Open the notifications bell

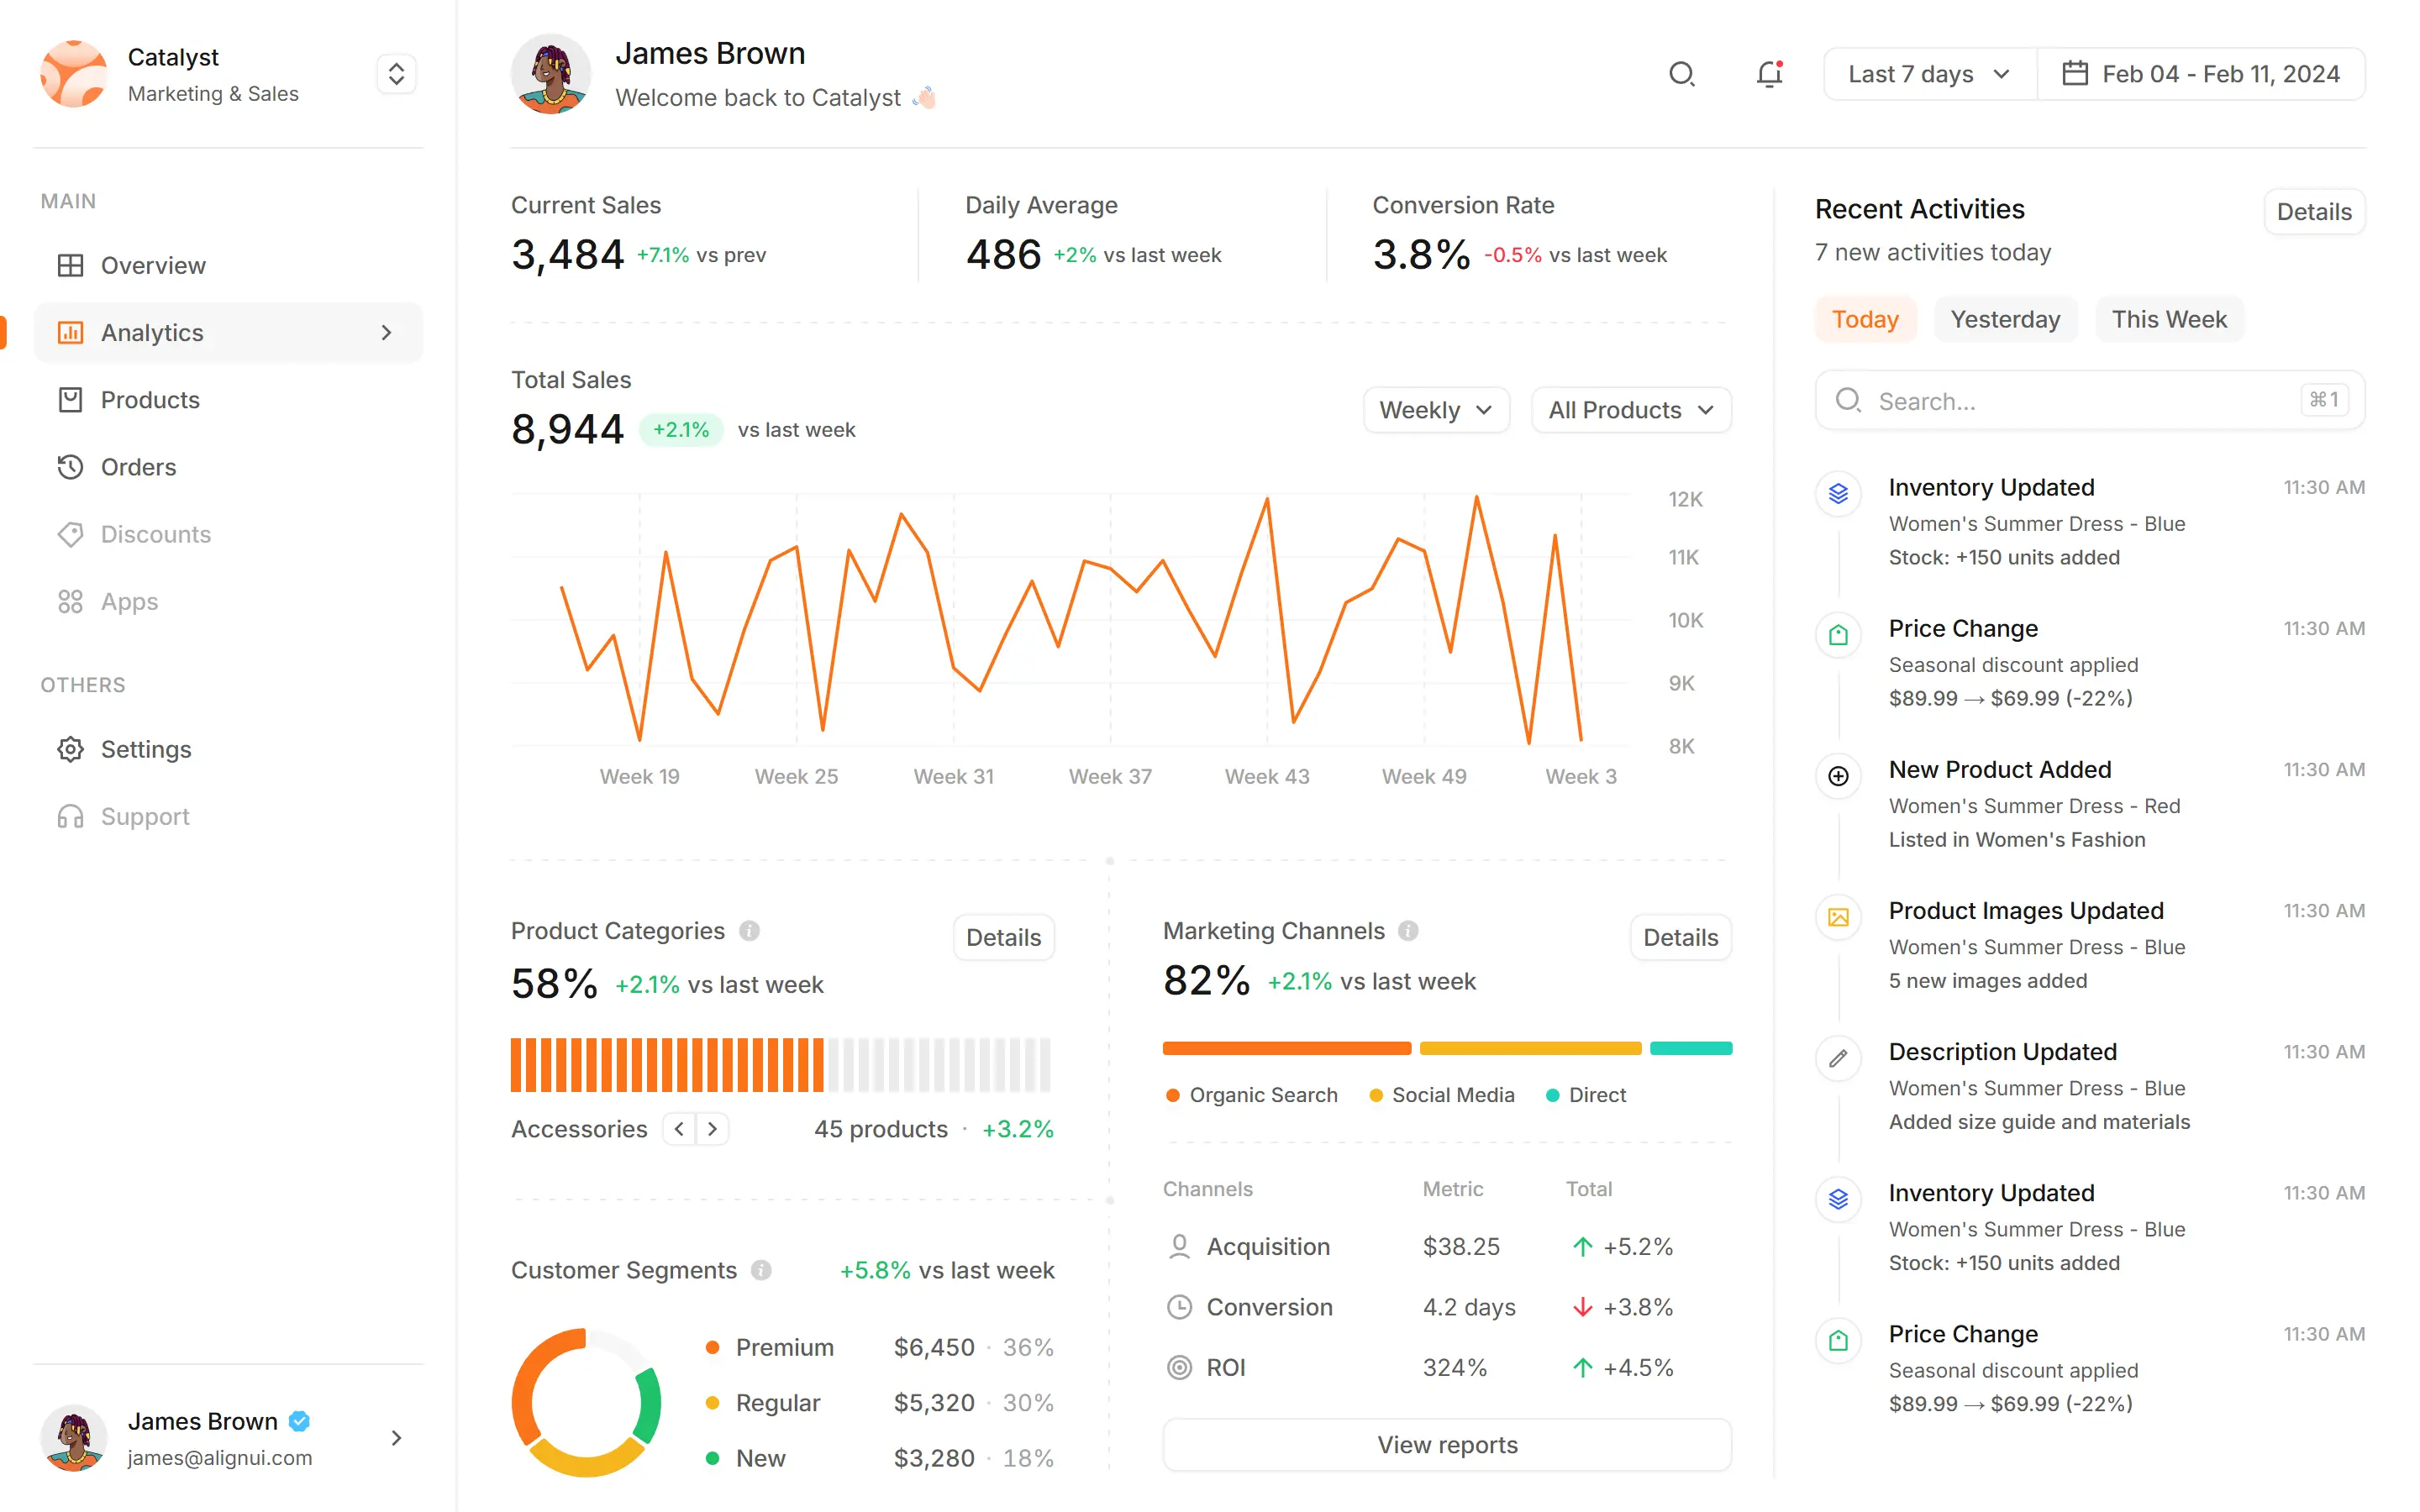1769,74
